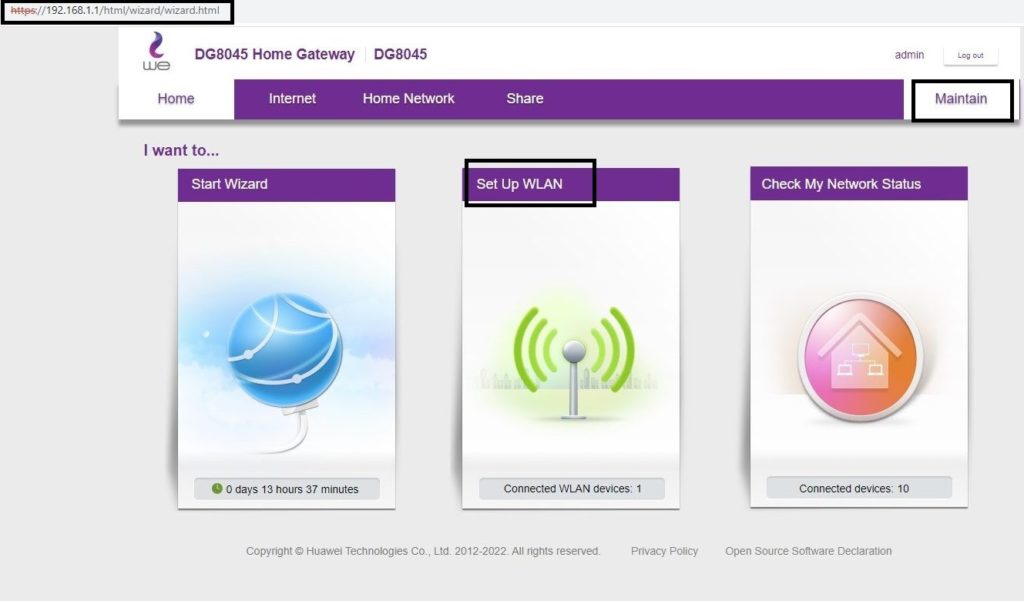Open the Open Source Software Declaration link

point(808,551)
